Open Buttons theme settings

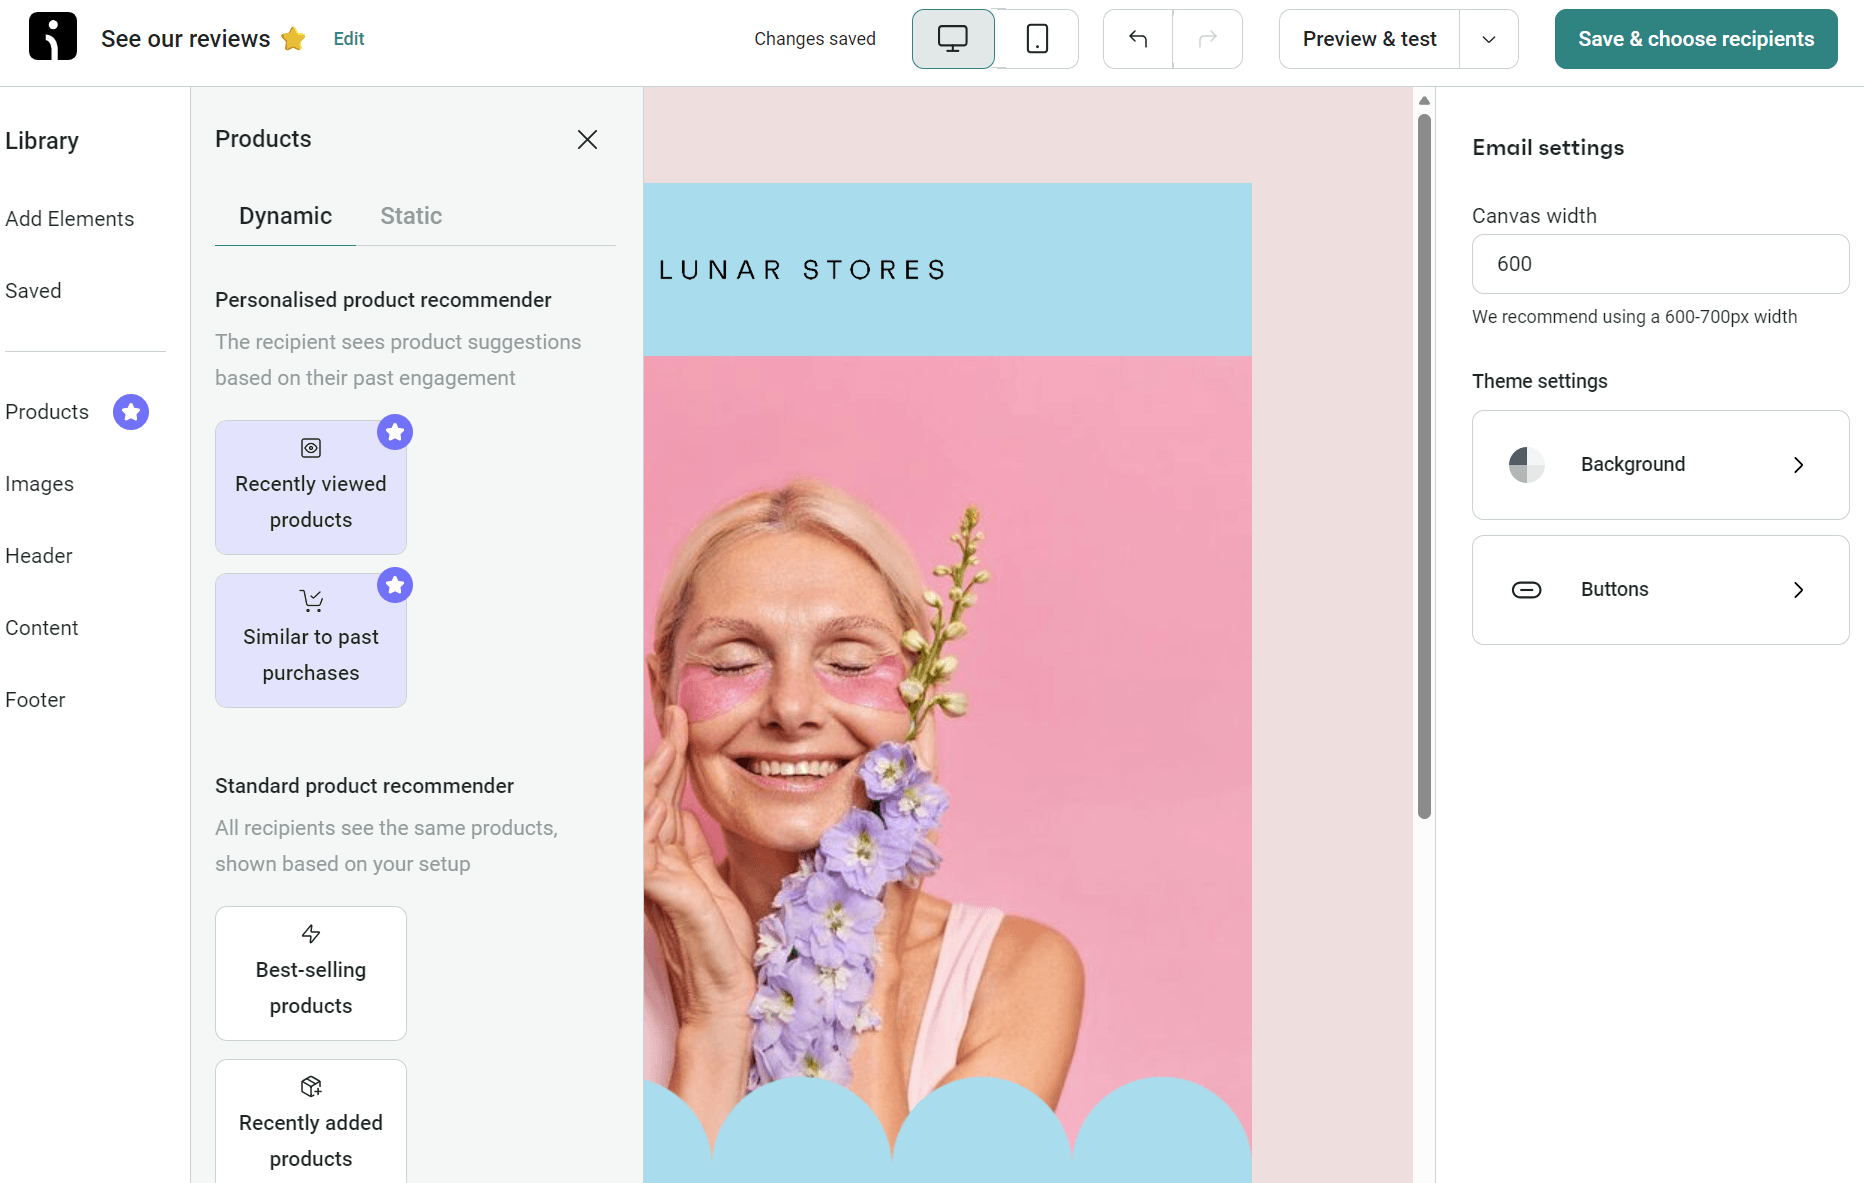coord(1660,590)
